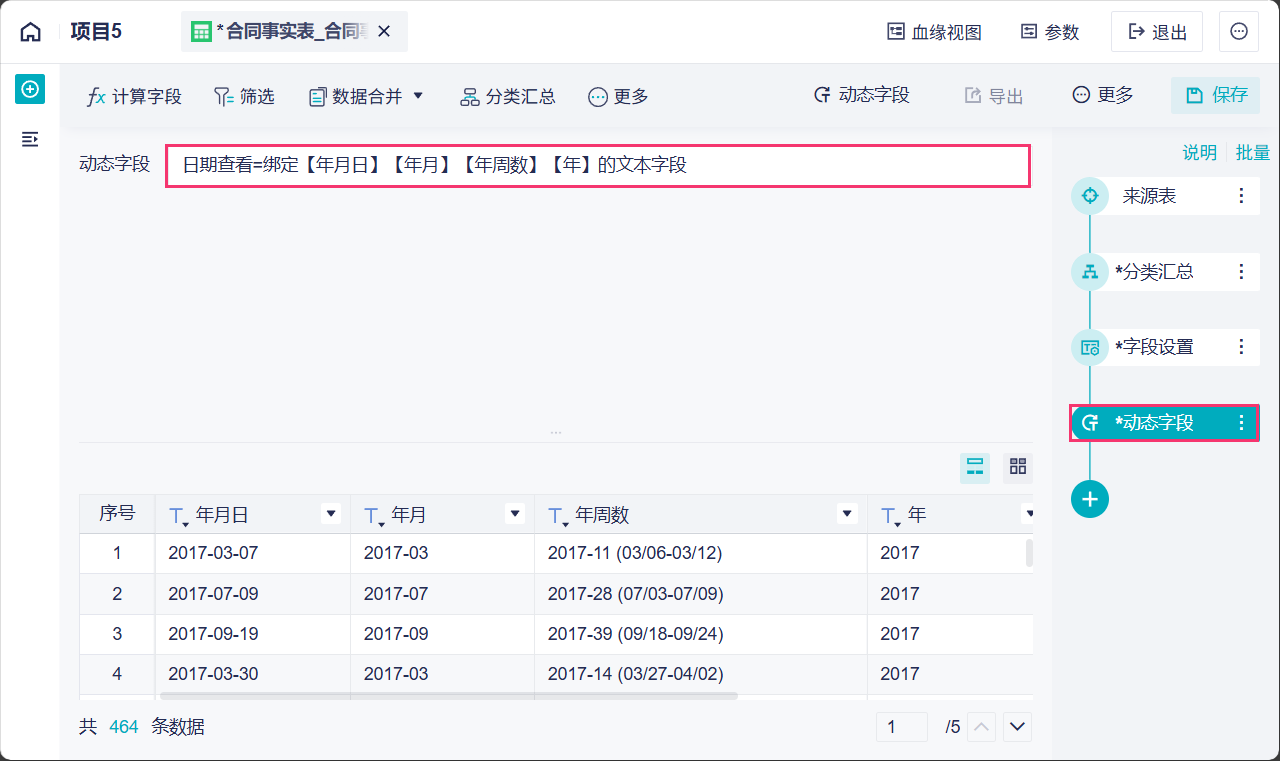Select cell 2017-39 (09/18-09/24)

(x=701, y=634)
